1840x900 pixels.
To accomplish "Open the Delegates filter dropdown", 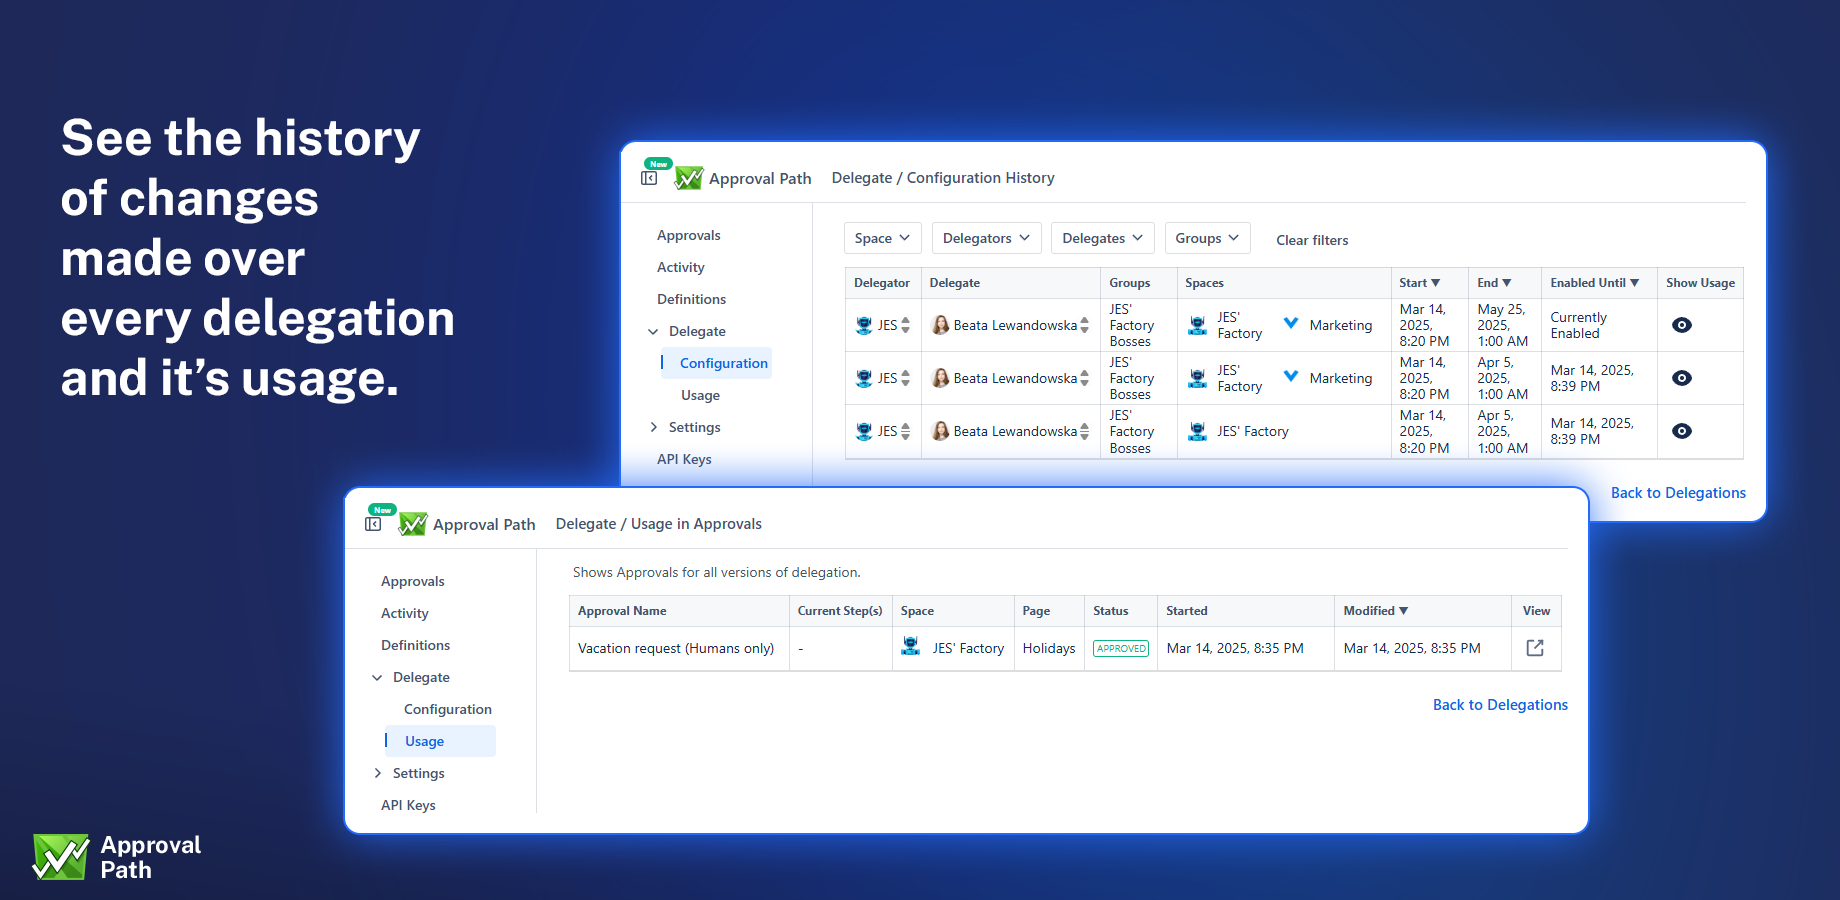I will [1103, 238].
